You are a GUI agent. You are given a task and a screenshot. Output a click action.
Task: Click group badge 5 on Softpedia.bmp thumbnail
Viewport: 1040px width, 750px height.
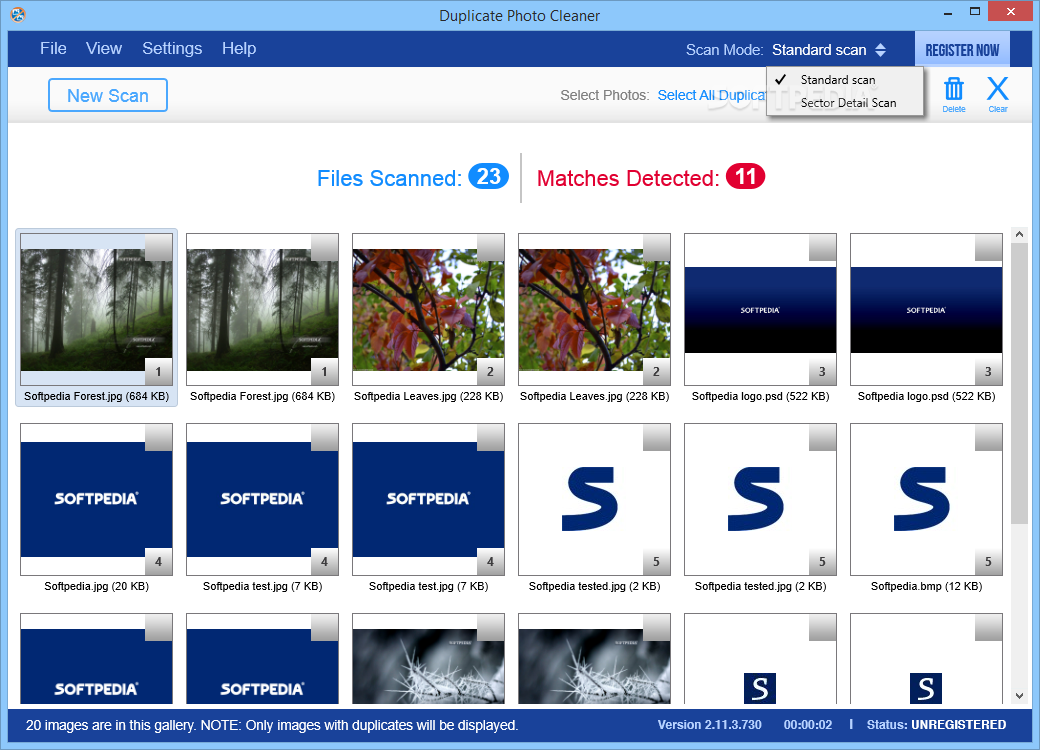(x=988, y=562)
